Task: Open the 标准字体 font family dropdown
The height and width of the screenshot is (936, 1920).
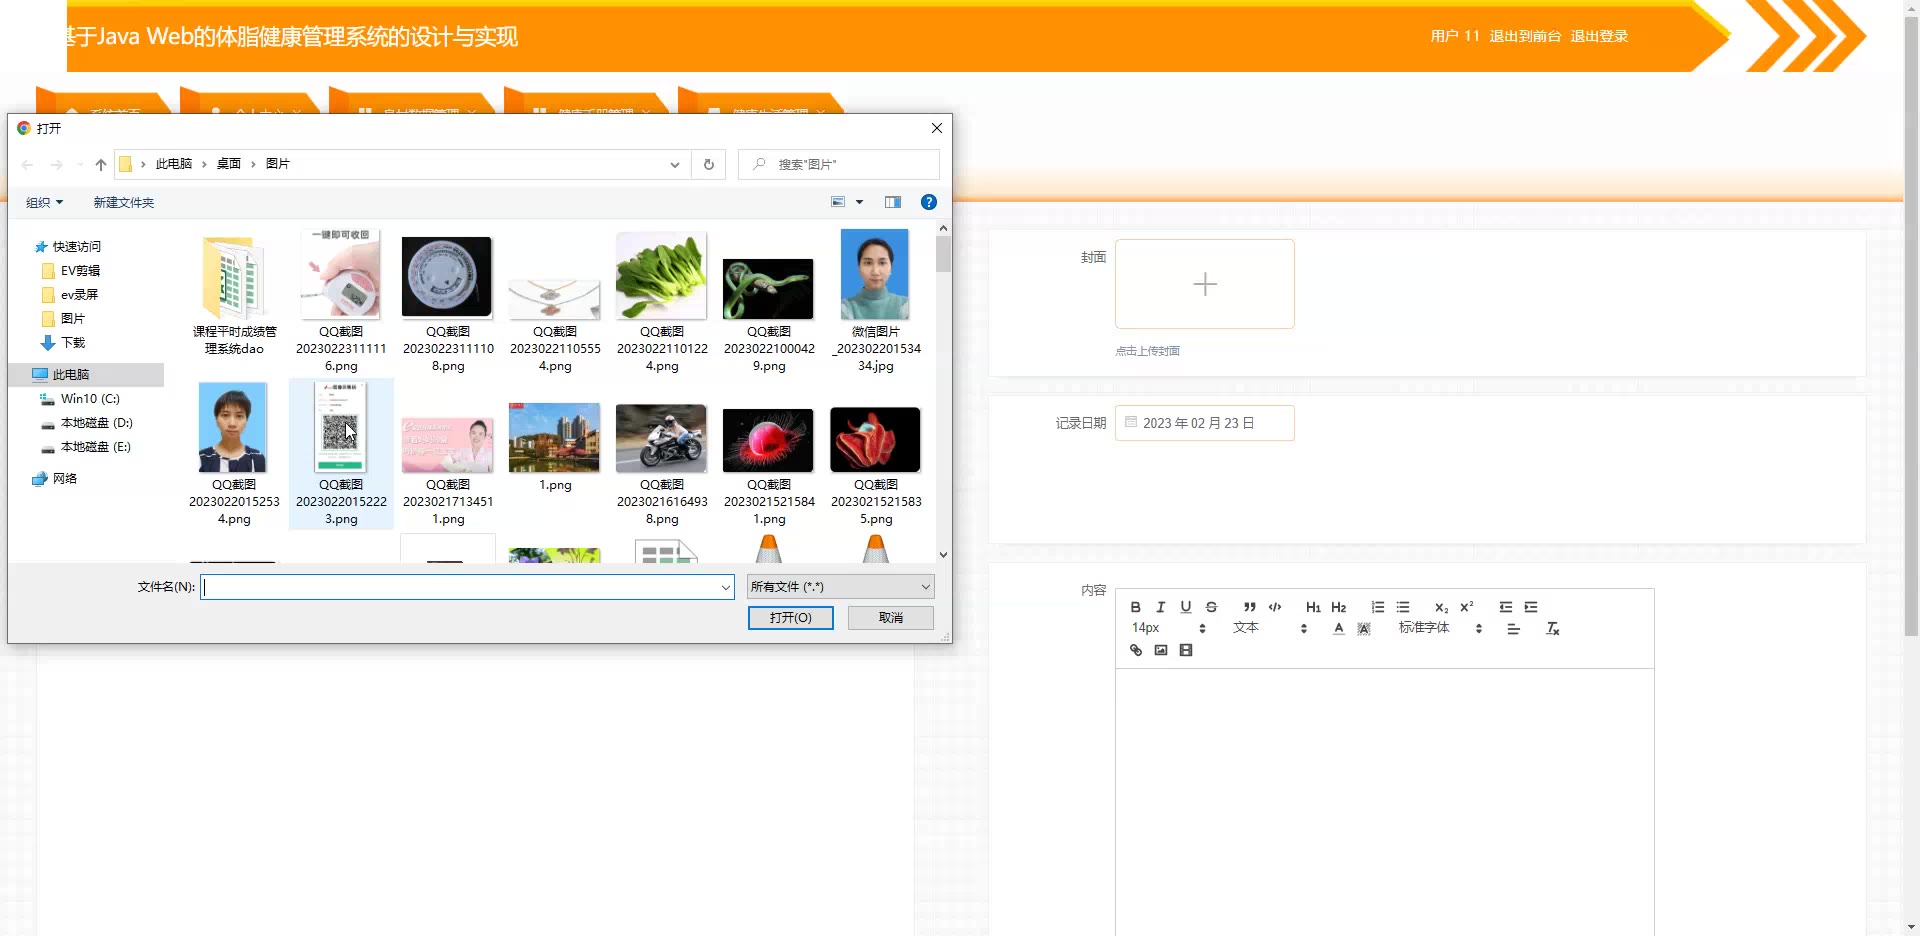Action: pyautogui.click(x=1440, y=628)
